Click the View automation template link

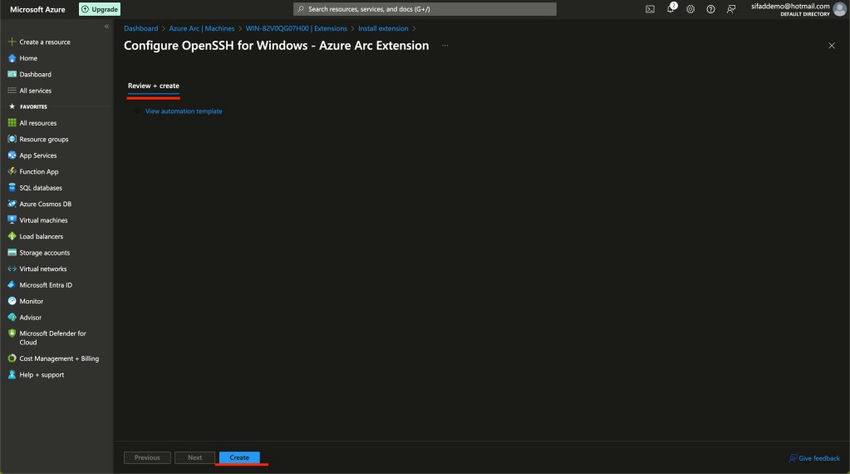(184, 111)
